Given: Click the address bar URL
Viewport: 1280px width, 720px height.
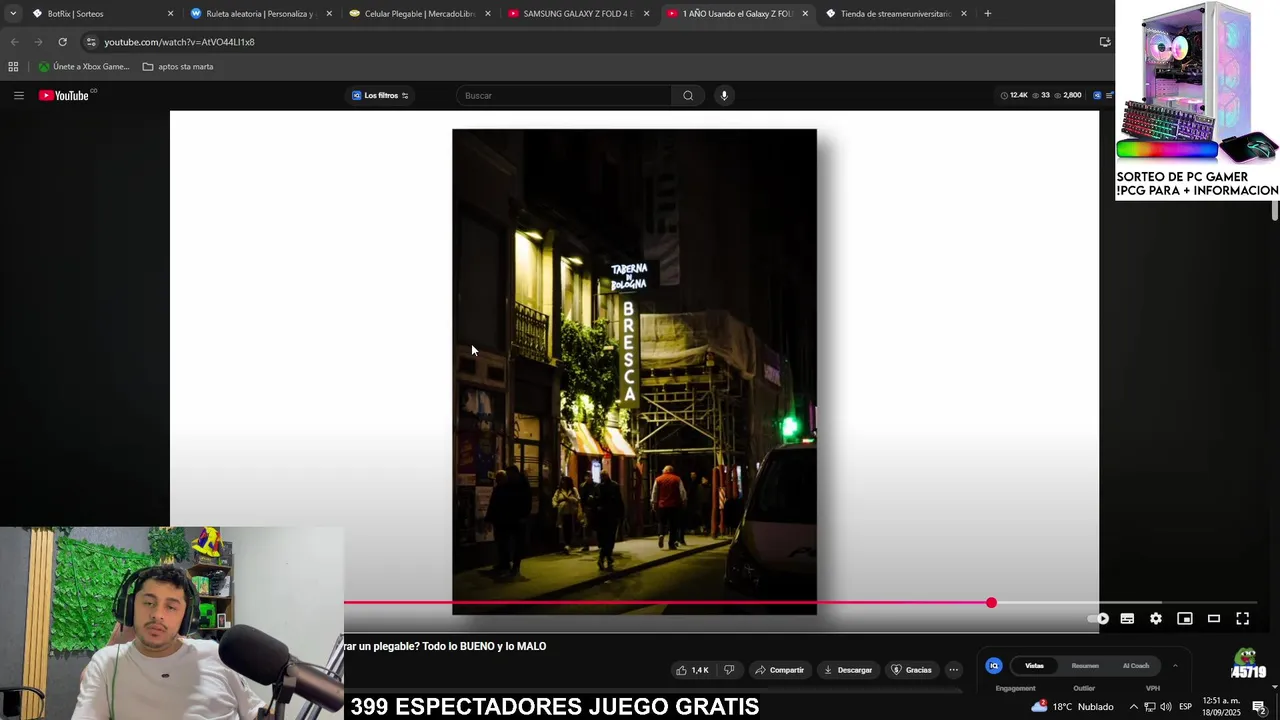Looking at the screenshot, I should [179, 42].
